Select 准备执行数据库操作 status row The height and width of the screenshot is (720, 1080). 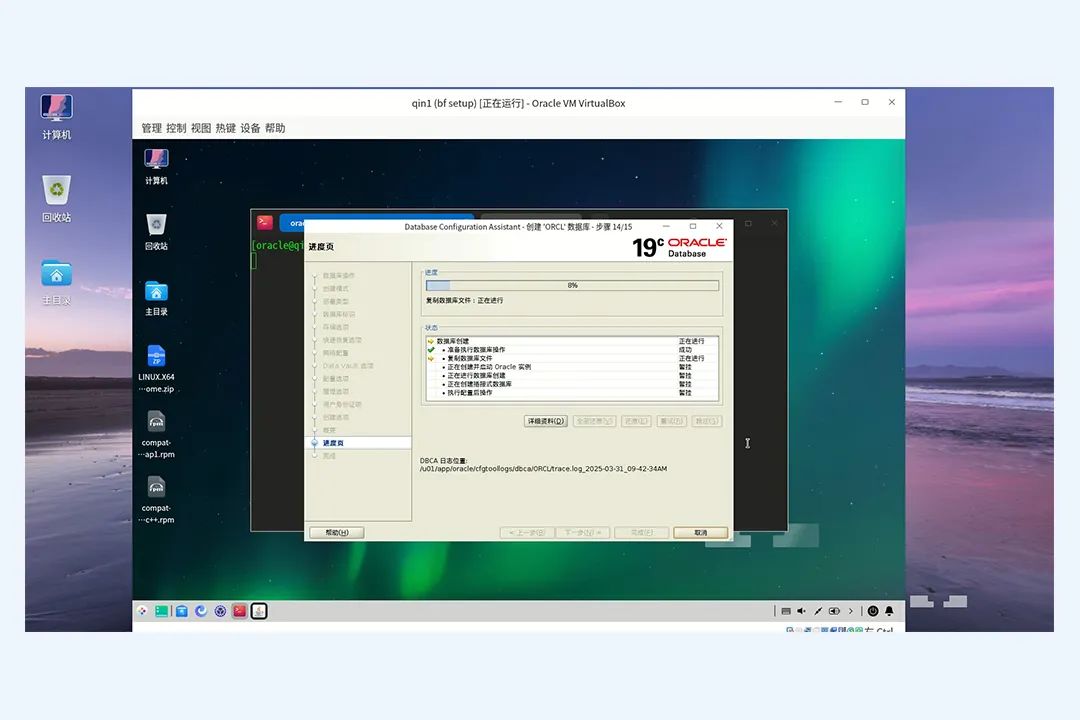point(572,349)
